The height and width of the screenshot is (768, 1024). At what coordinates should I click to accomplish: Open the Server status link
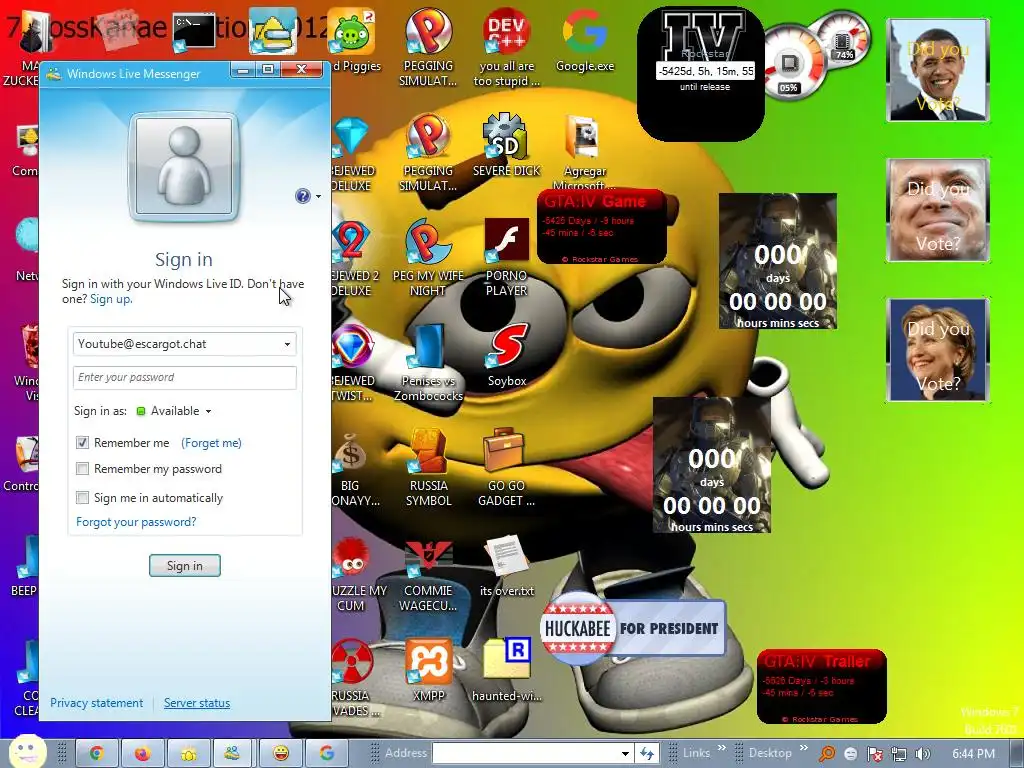pos(197,703)
